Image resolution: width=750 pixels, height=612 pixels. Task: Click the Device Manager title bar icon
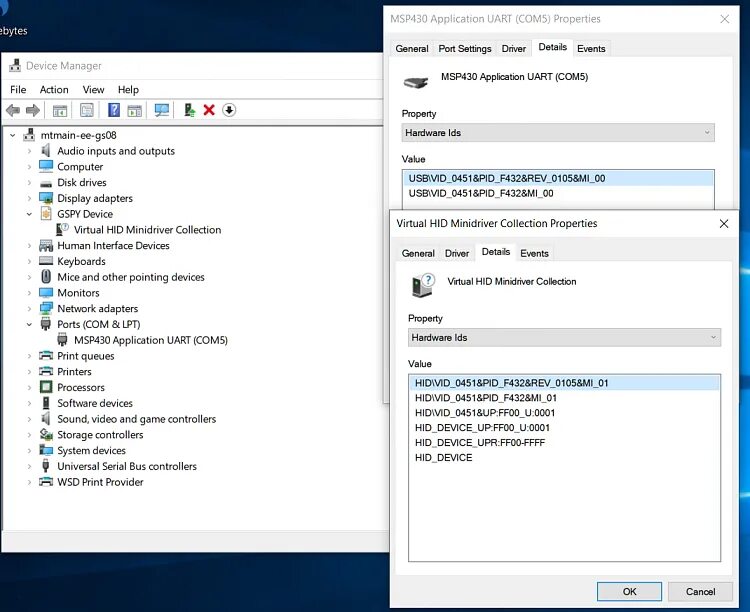pos(15,65)
